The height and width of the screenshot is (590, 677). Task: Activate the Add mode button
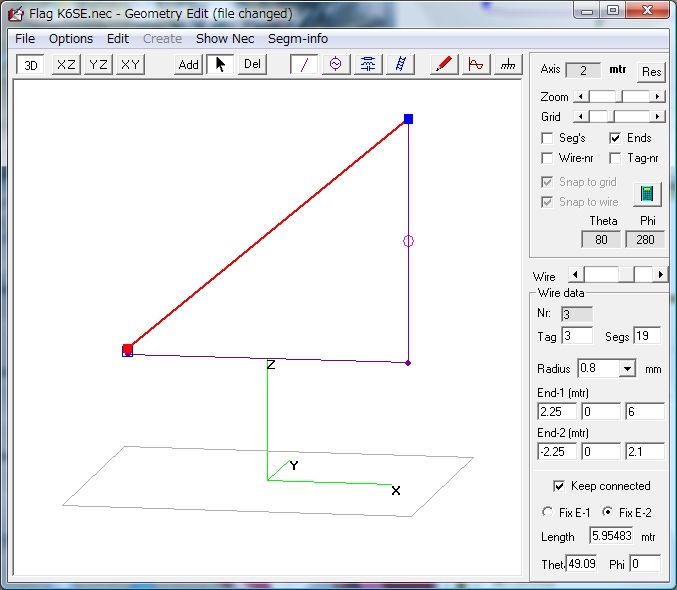tap(188, 65)
